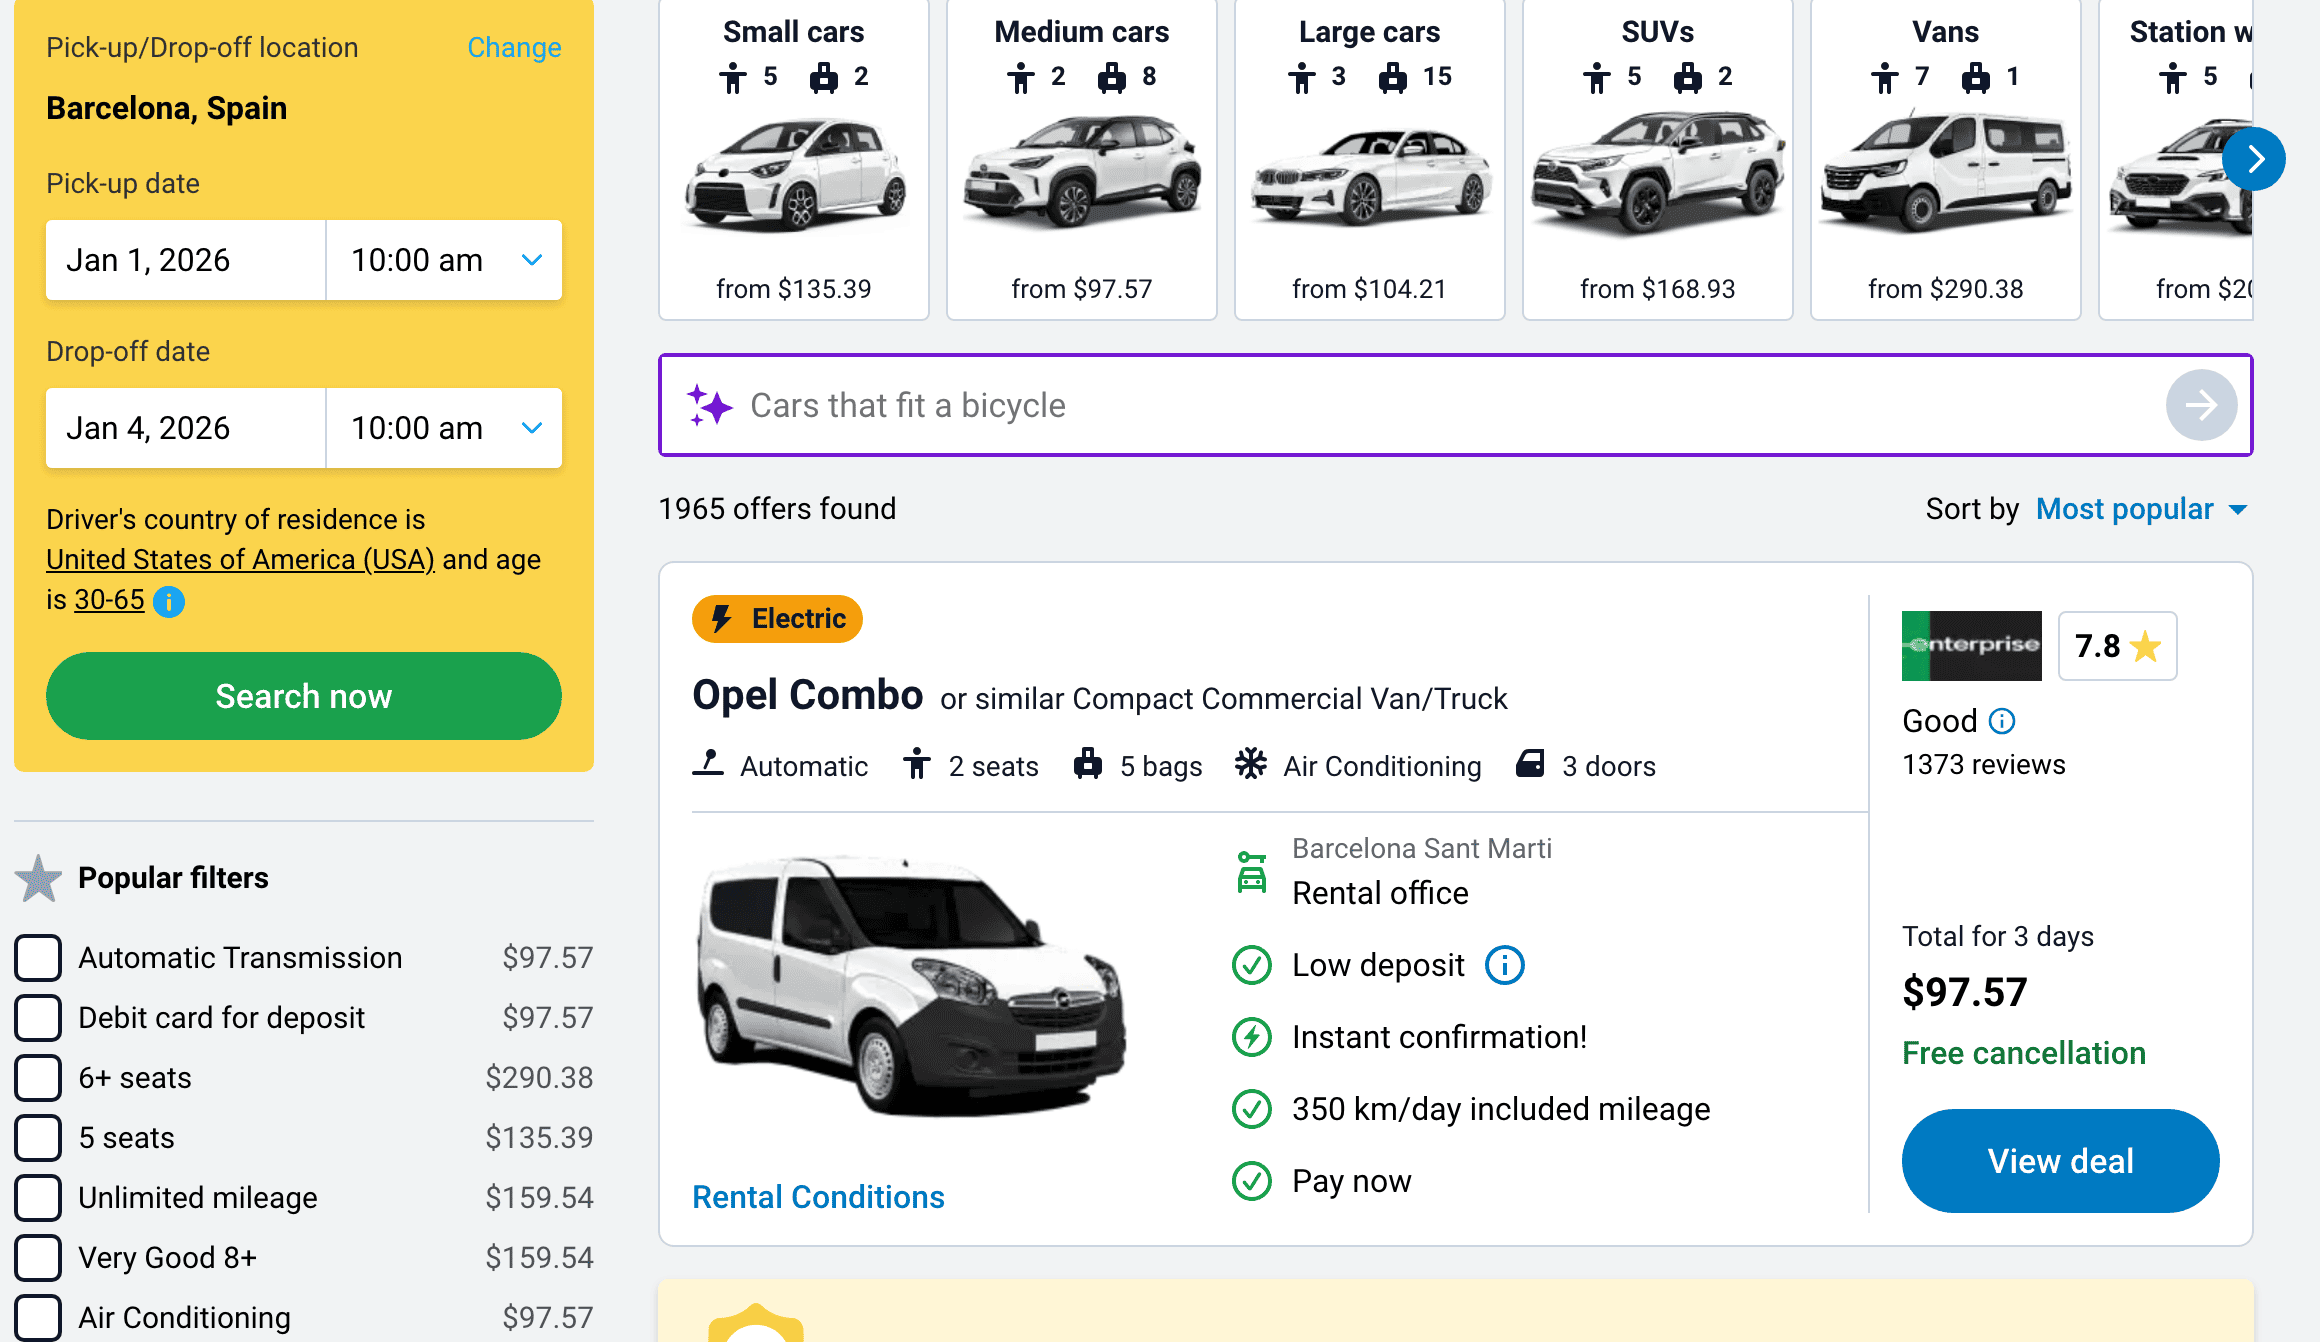Check the Unlimited mileage filter
This screenshot has width=2320, height=1342.
(38, 1197)
